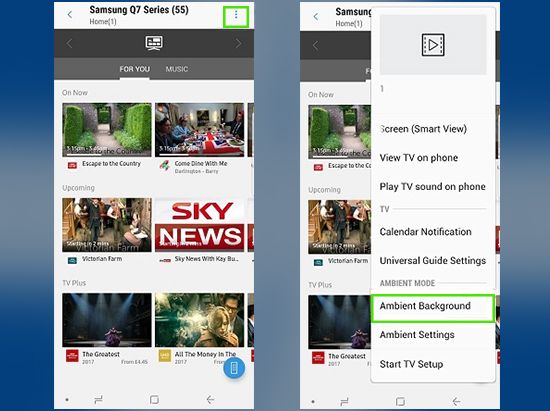Select Play TV sound on phone
The image size is (550, 411).
pyautogui.click(x=432, y=186)
